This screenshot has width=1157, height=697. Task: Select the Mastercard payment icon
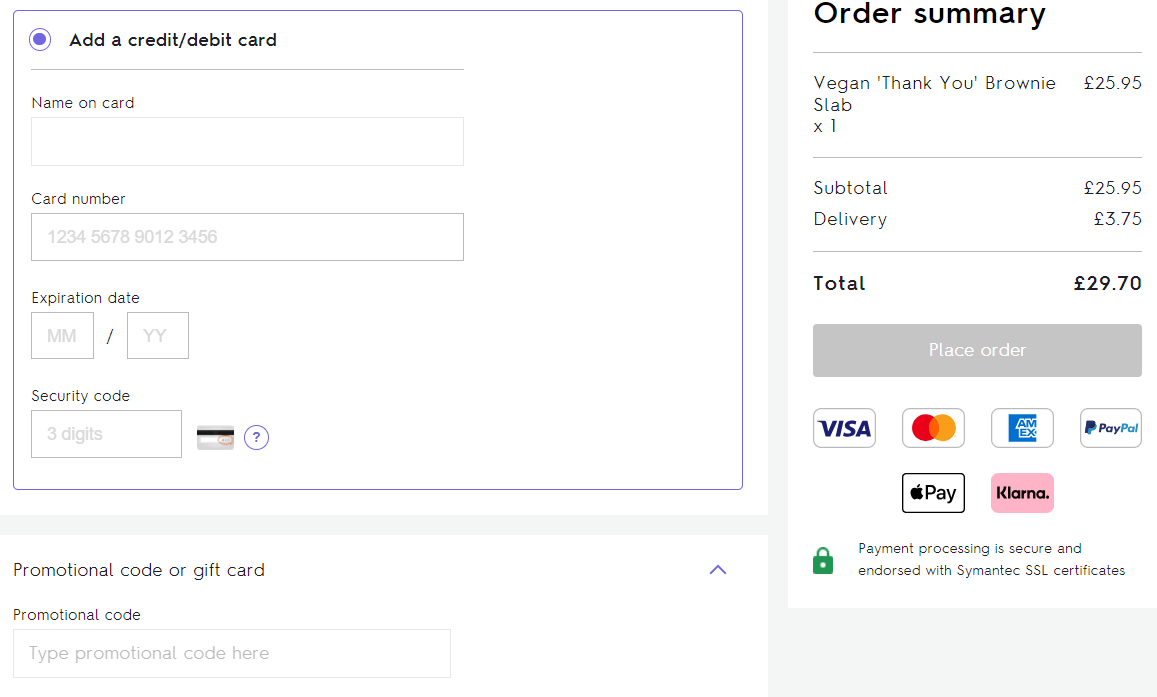pos(933,427)
